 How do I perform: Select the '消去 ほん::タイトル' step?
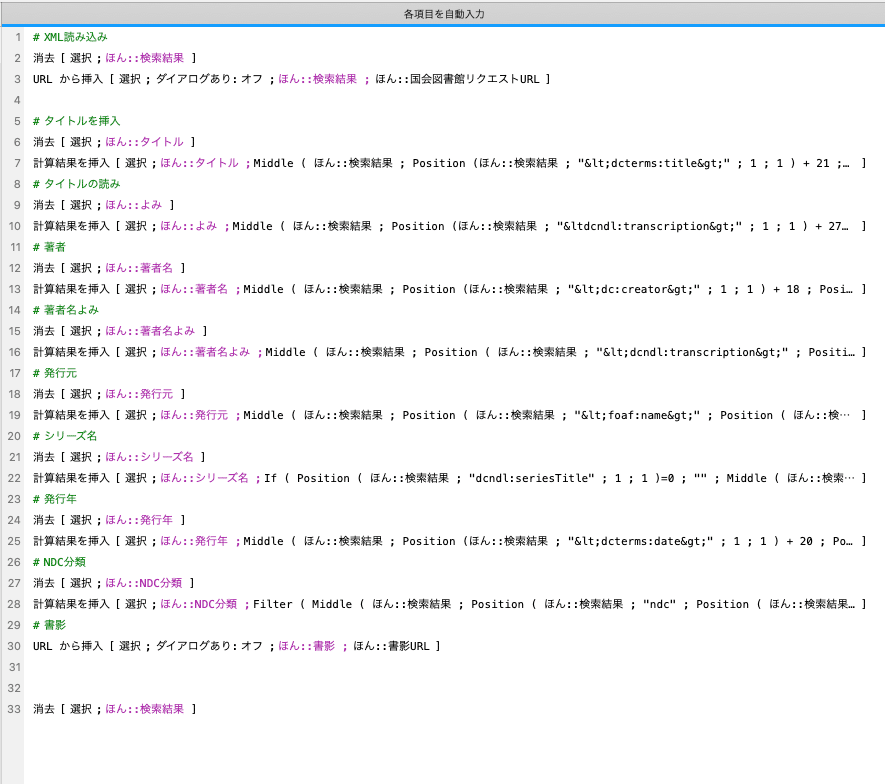coord(114,142)
